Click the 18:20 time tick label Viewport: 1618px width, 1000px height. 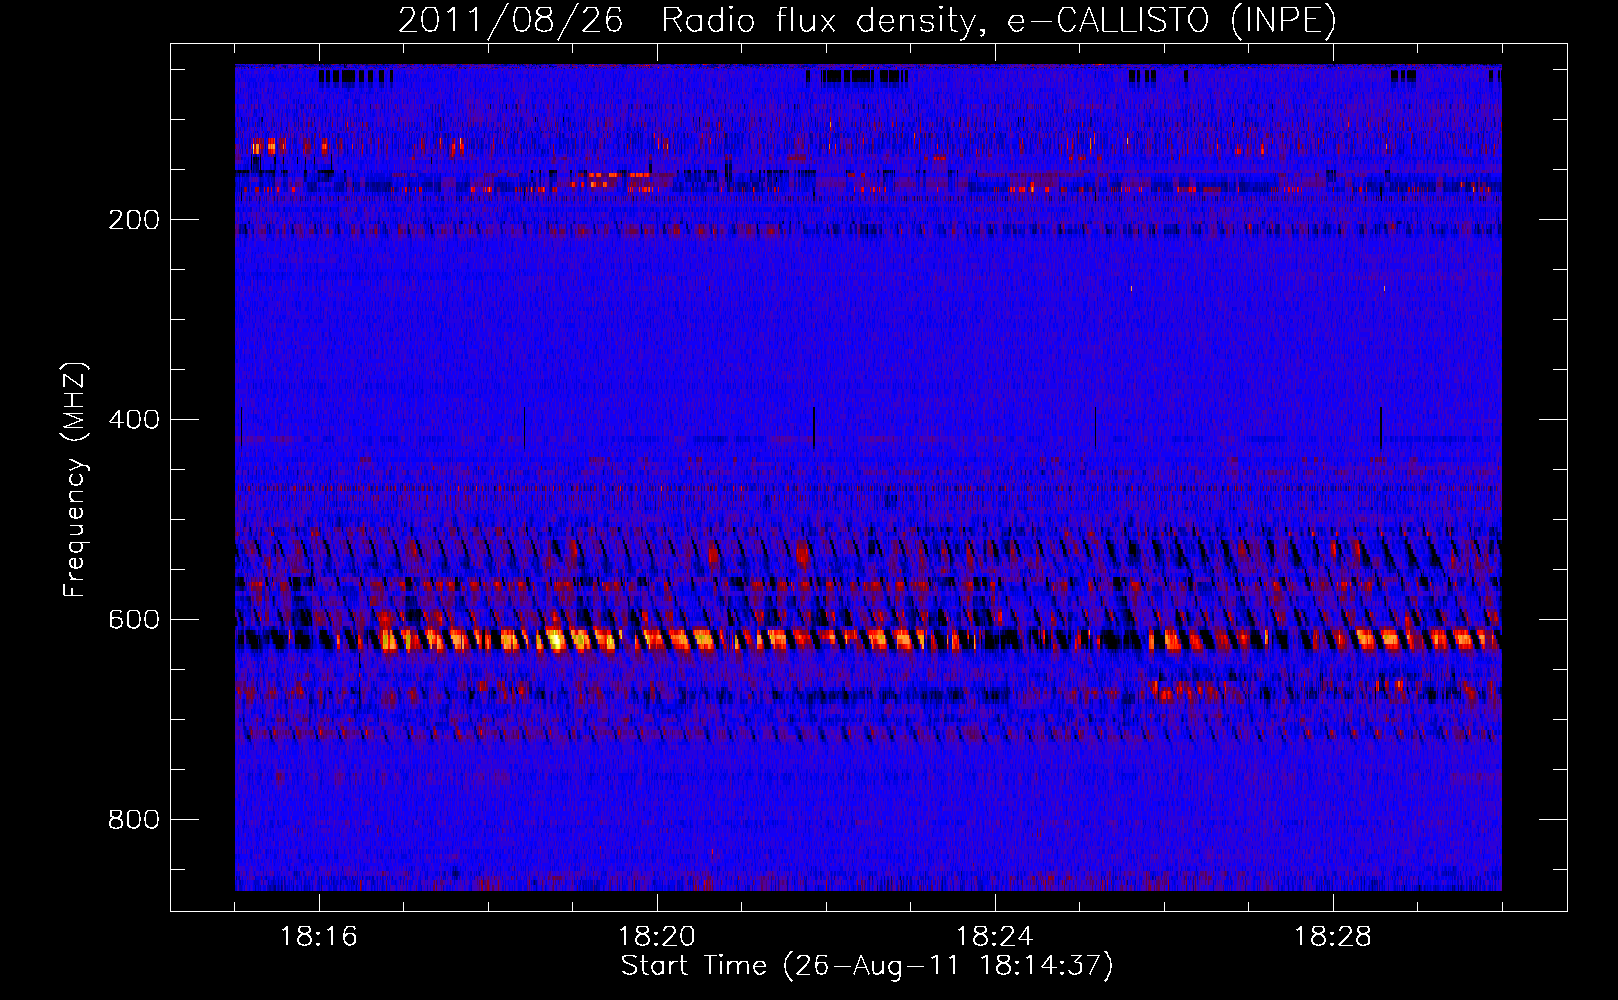point(657,937)
